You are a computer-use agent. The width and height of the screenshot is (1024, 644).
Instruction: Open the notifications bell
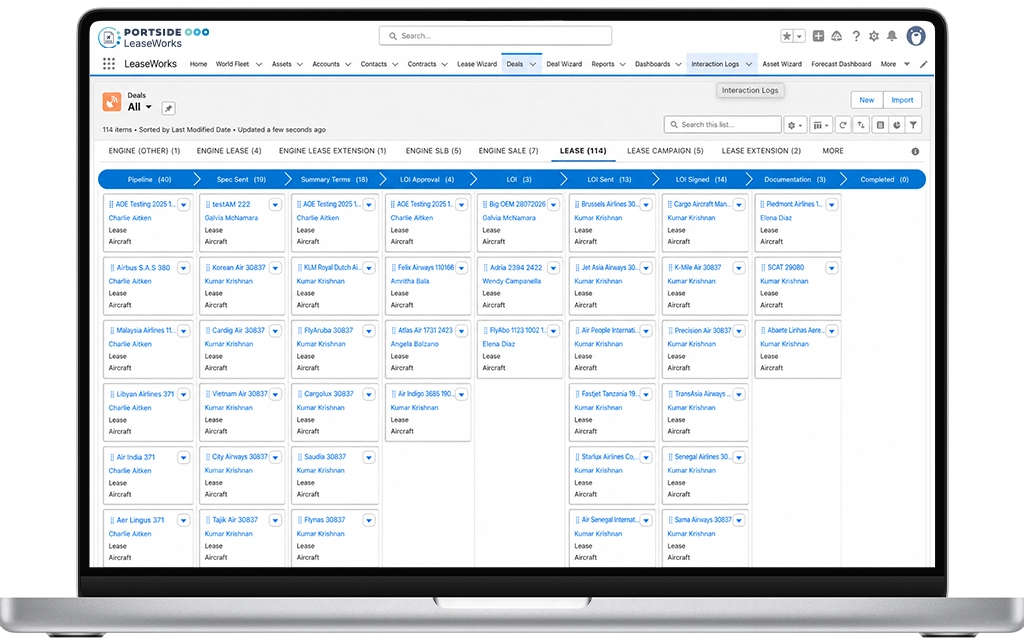coord(891,36)
